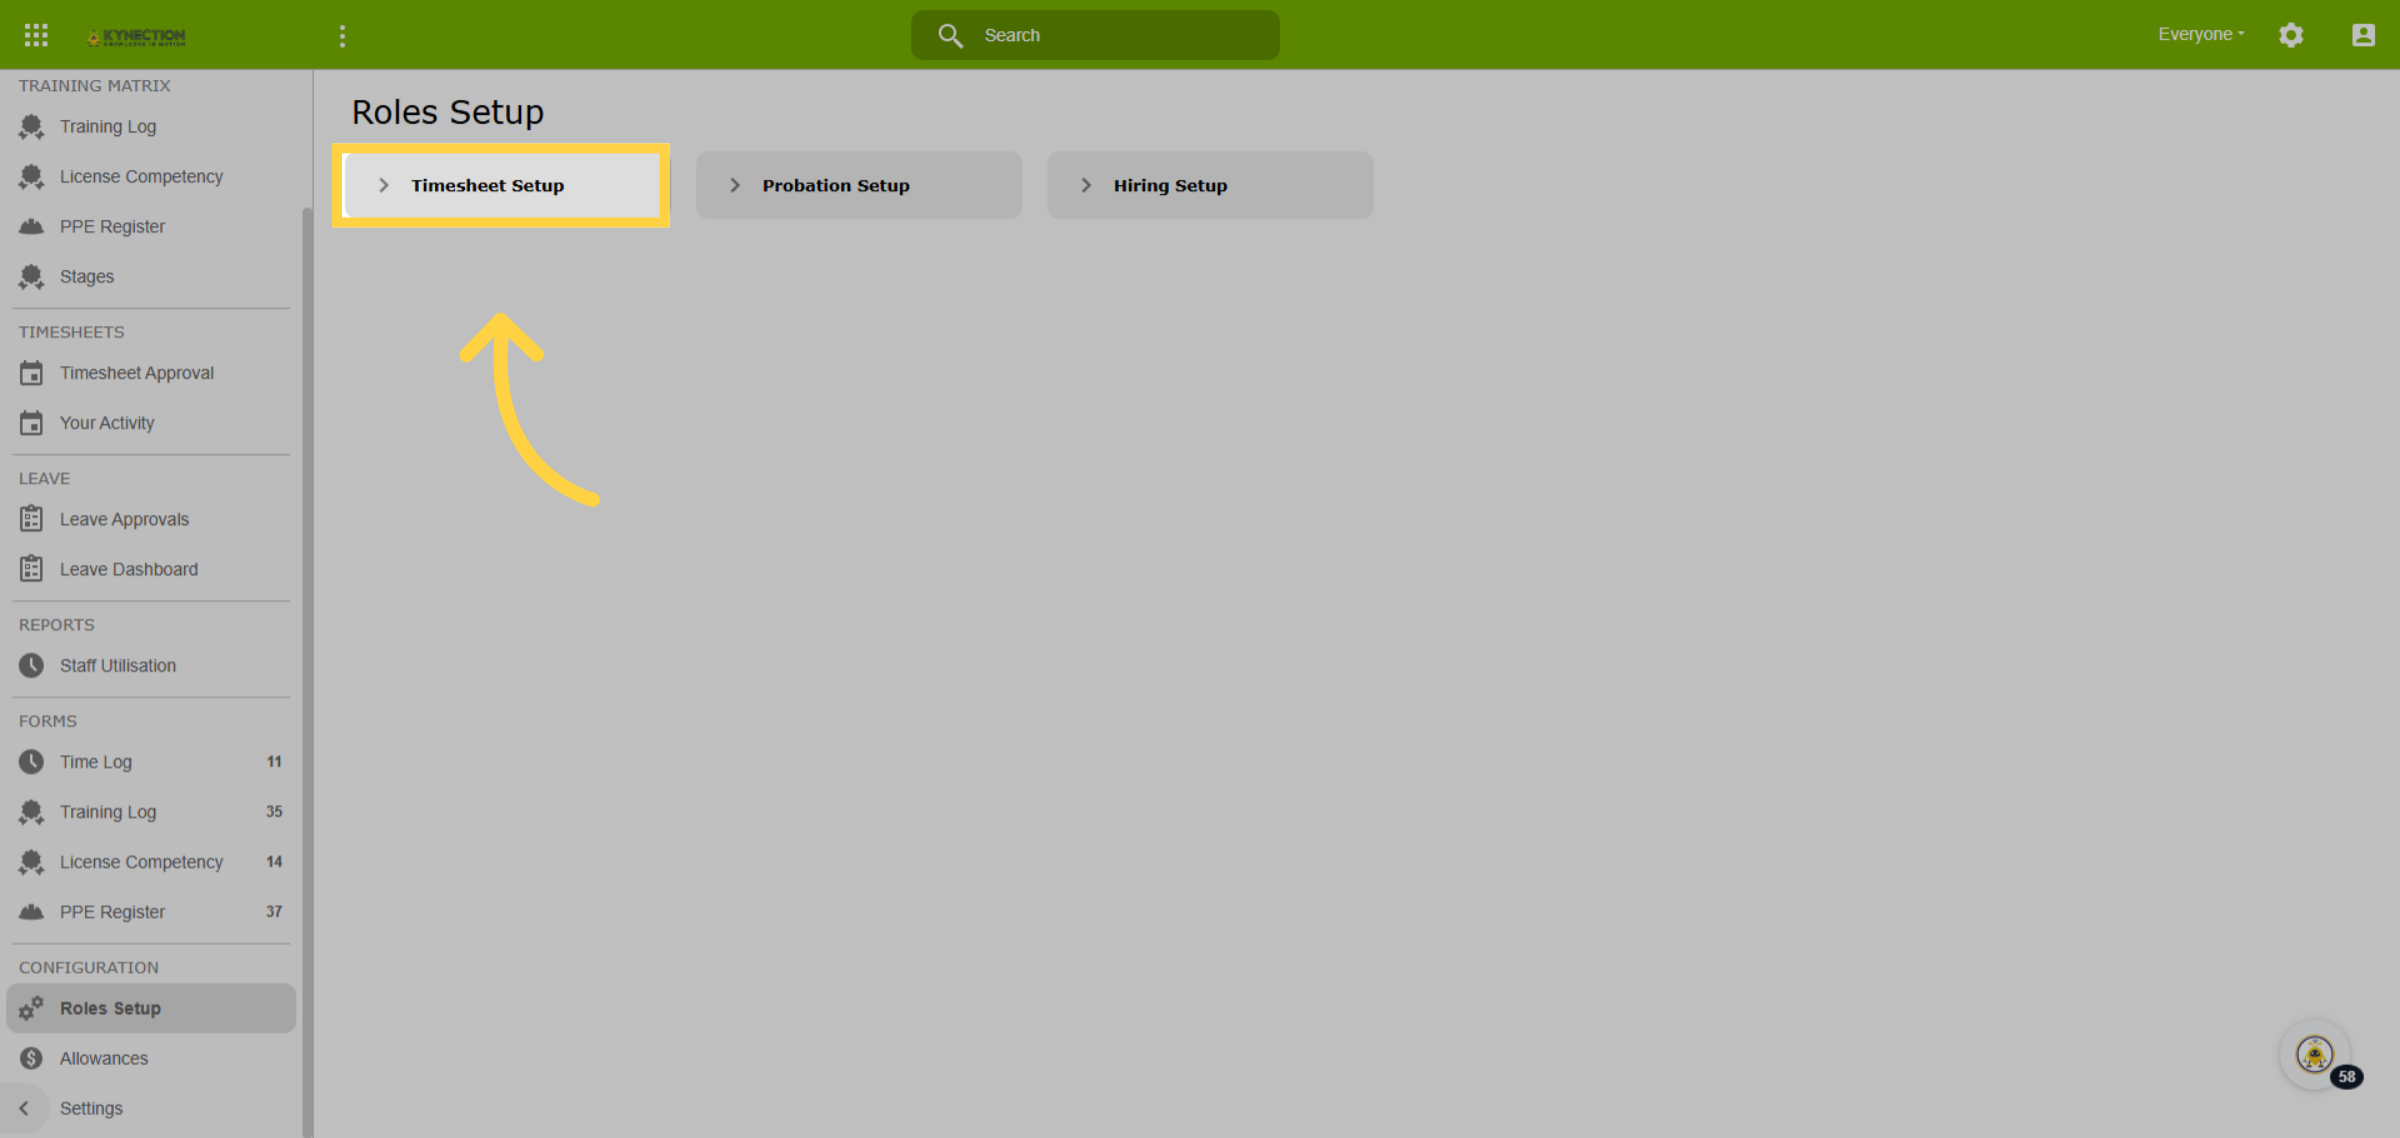This screenshot has width=2400, height=1138.
Task: Open Training Log in Training Matrix
Action: tap(150, 127)
